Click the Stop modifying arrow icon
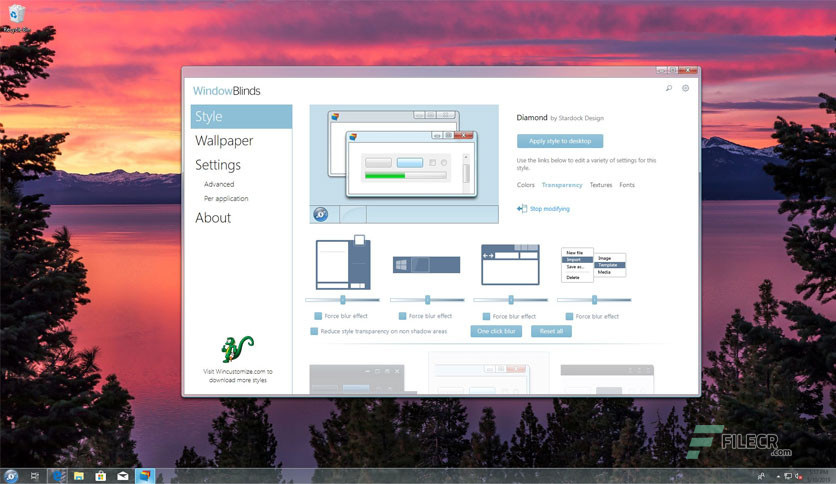This screenshot has height=484, width=836. (522, 208)
